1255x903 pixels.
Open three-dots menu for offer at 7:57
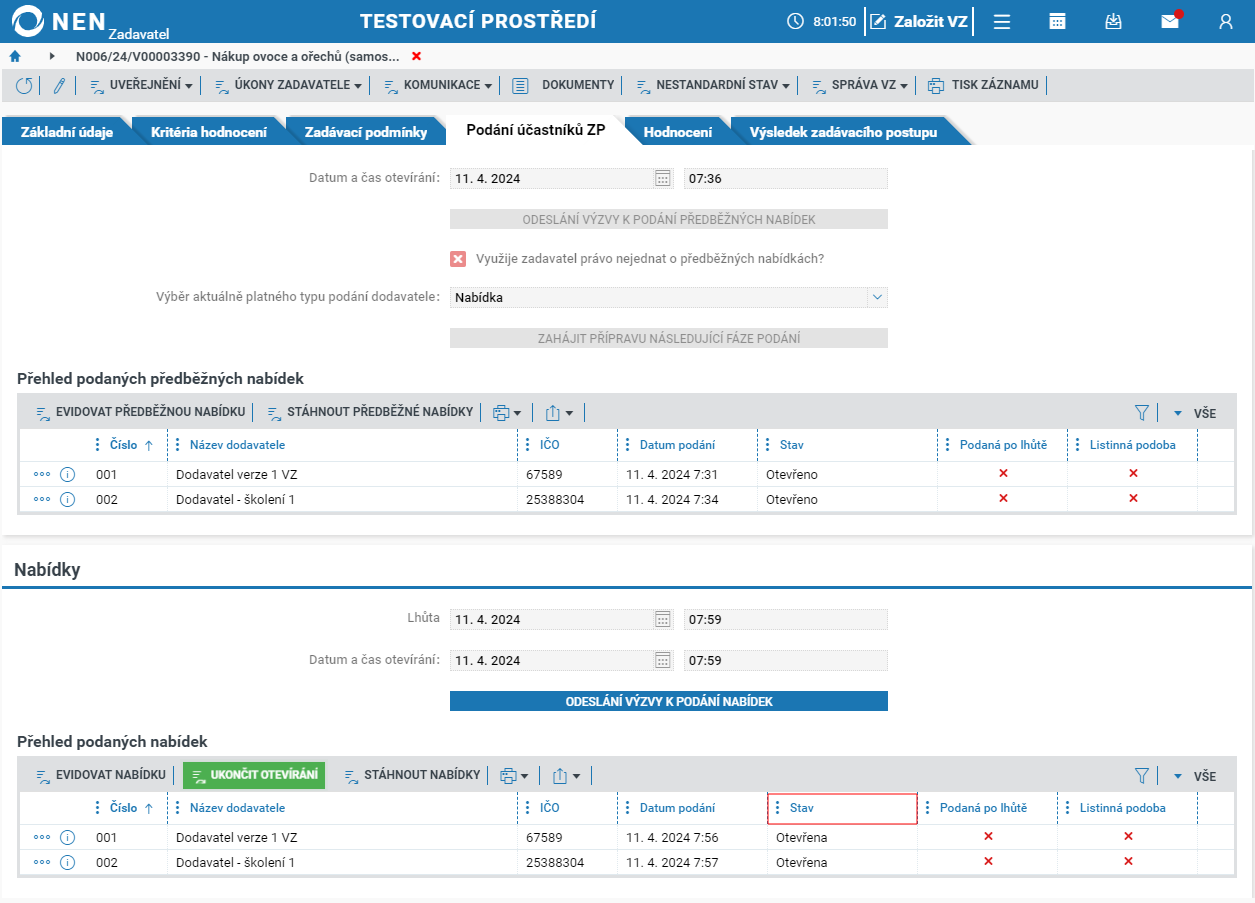(x=42, y=862)
